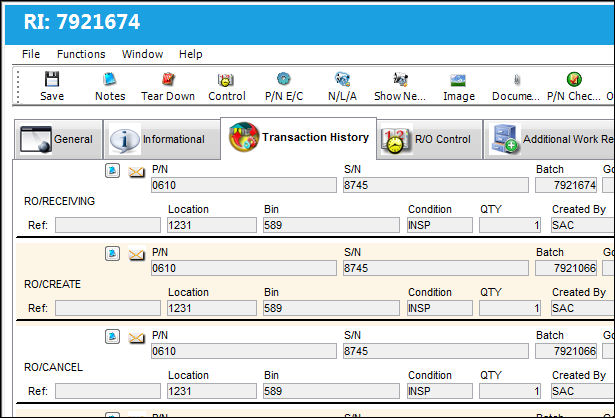Click the Ref field in RO/RECEIVING row

pyautogui.click(x=108, y=225)
